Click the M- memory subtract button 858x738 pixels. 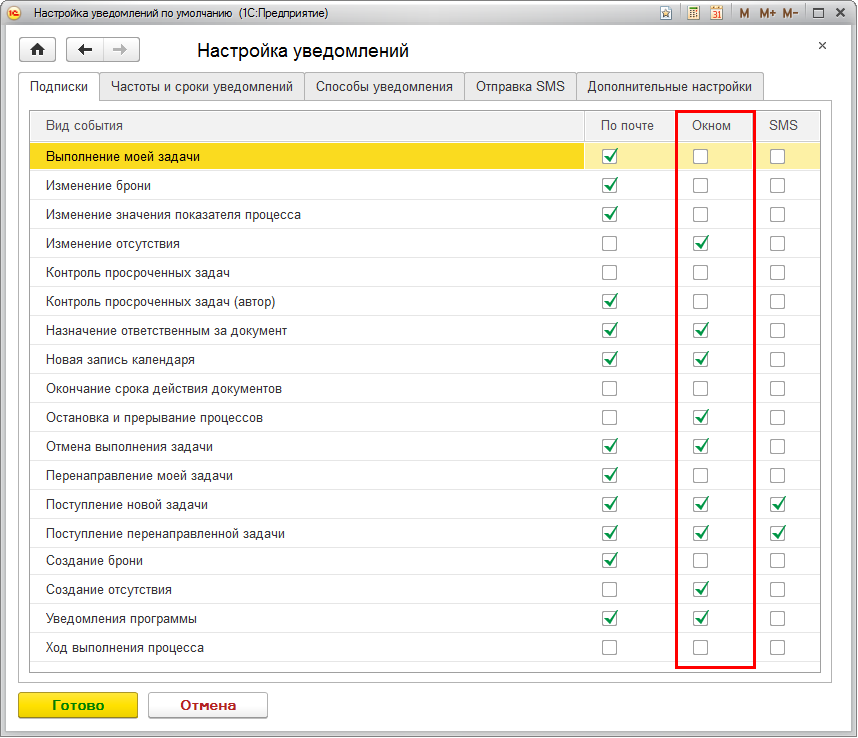[x=790, y=13]
